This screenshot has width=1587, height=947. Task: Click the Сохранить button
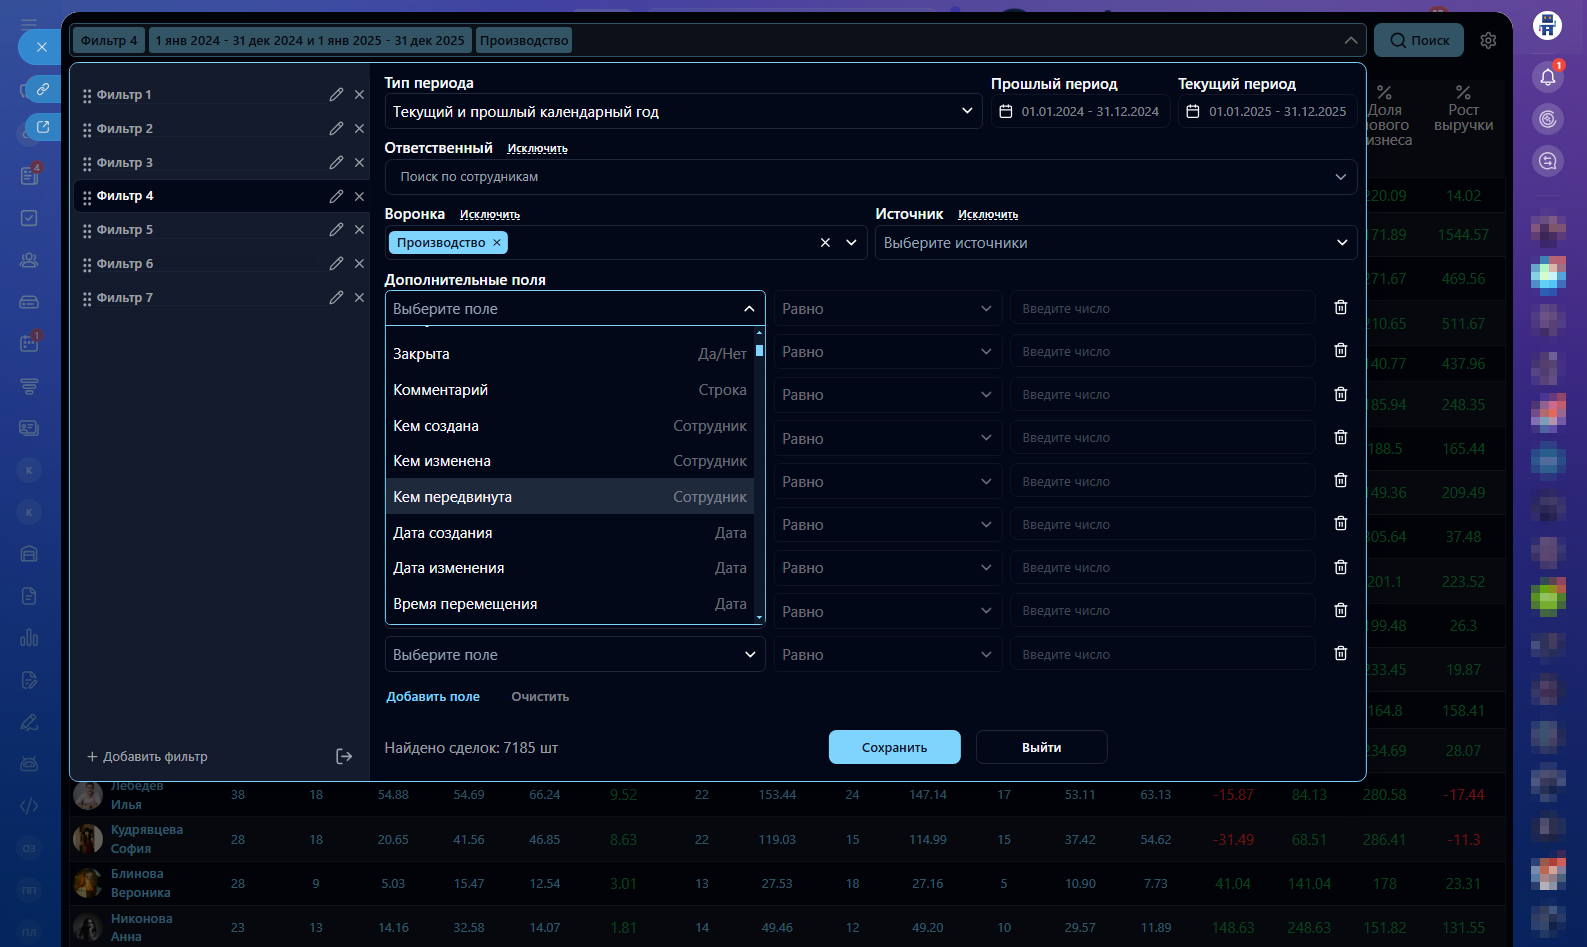point(894,747)
